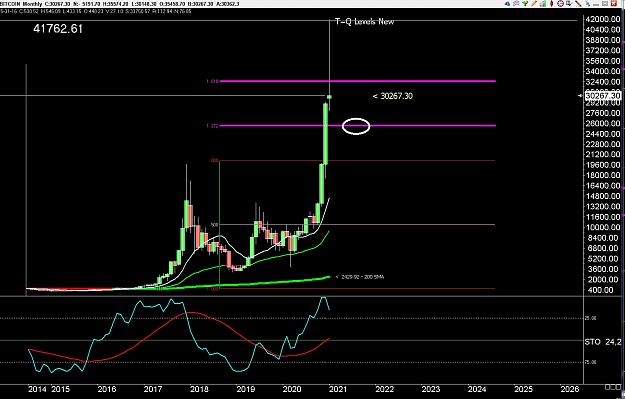Click the circular zoom-out minus icon
625x399 pixels.
[x=560, y=4]
